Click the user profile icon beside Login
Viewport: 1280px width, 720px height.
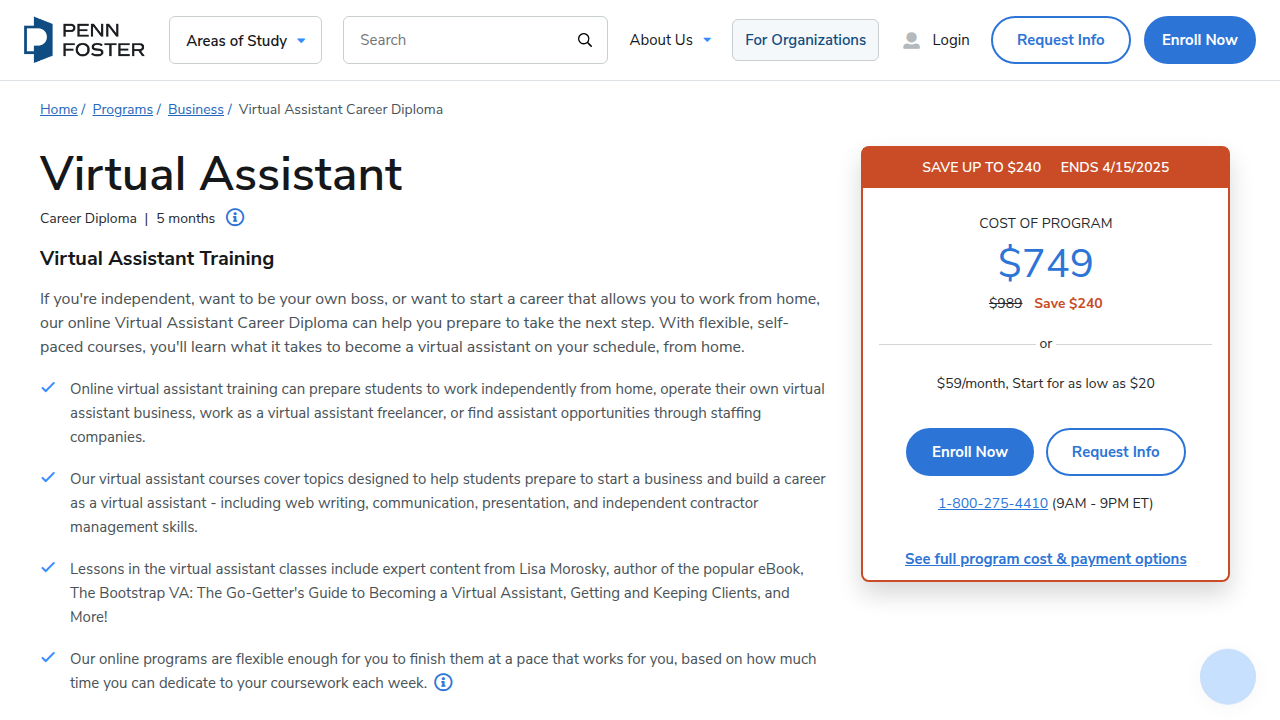[x=911, y=40]
